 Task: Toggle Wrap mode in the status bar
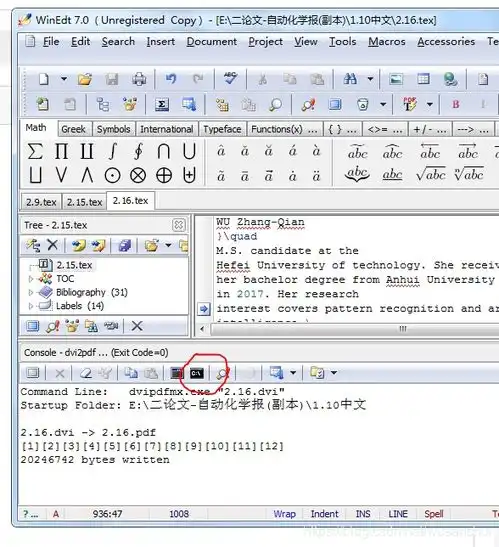284,514
